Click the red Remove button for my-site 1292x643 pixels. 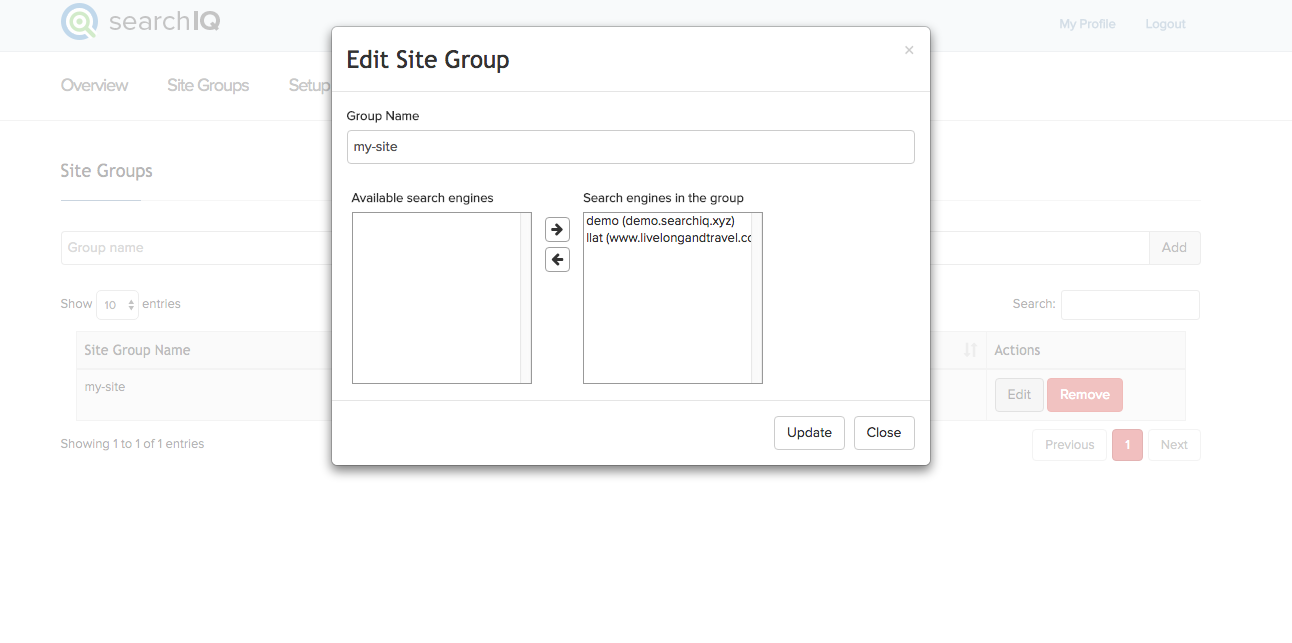1084,395
